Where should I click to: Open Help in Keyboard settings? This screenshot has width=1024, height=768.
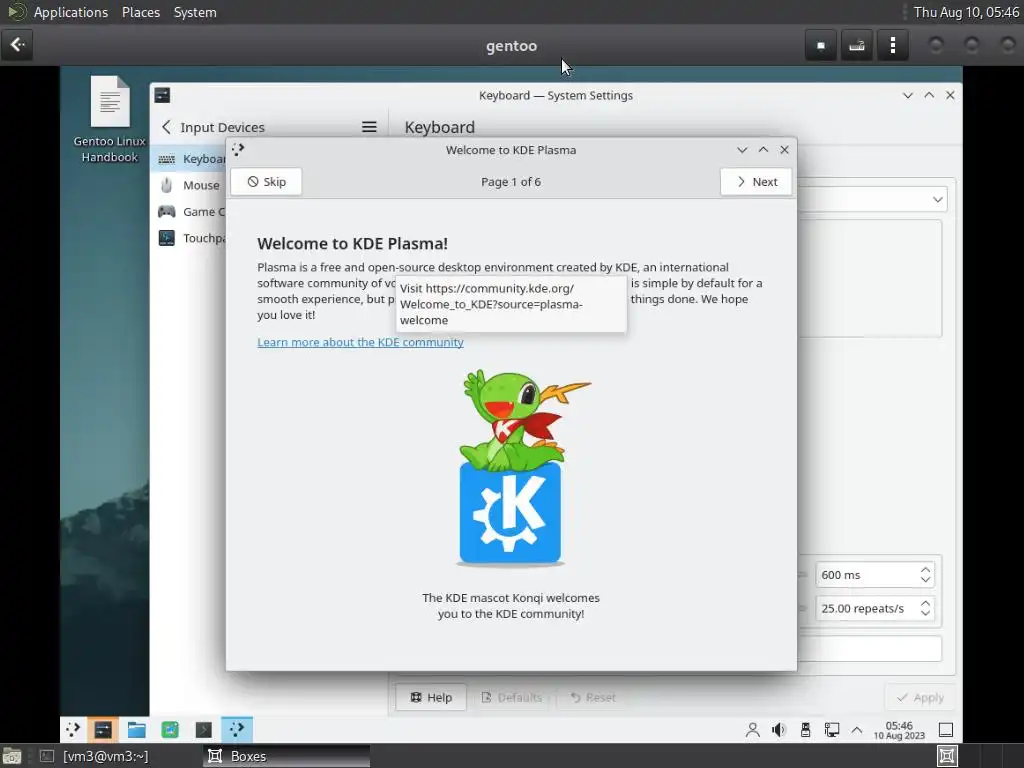tap(431, 697)
